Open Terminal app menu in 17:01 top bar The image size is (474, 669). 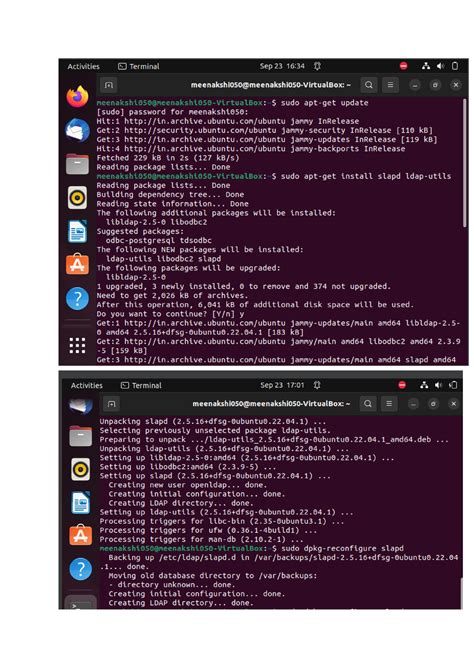point(141,385)
